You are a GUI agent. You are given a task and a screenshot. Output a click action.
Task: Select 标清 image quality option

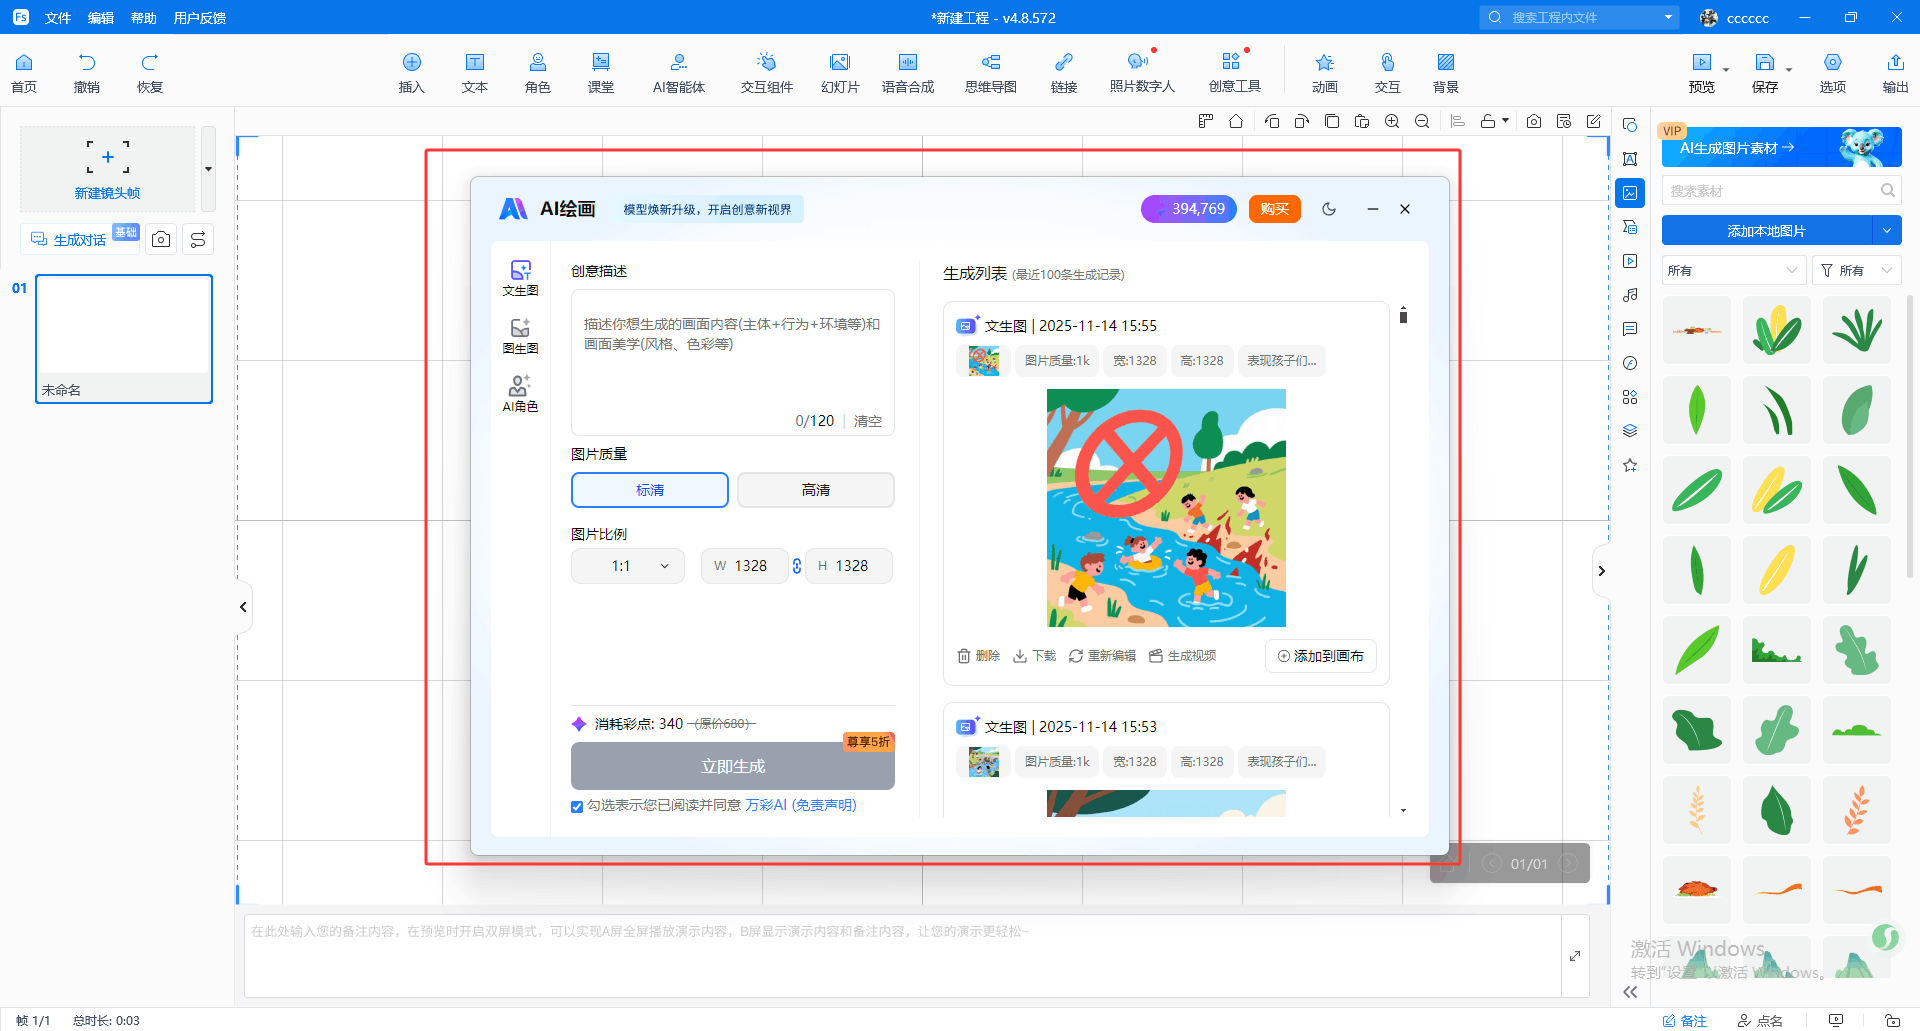point(650,490)
